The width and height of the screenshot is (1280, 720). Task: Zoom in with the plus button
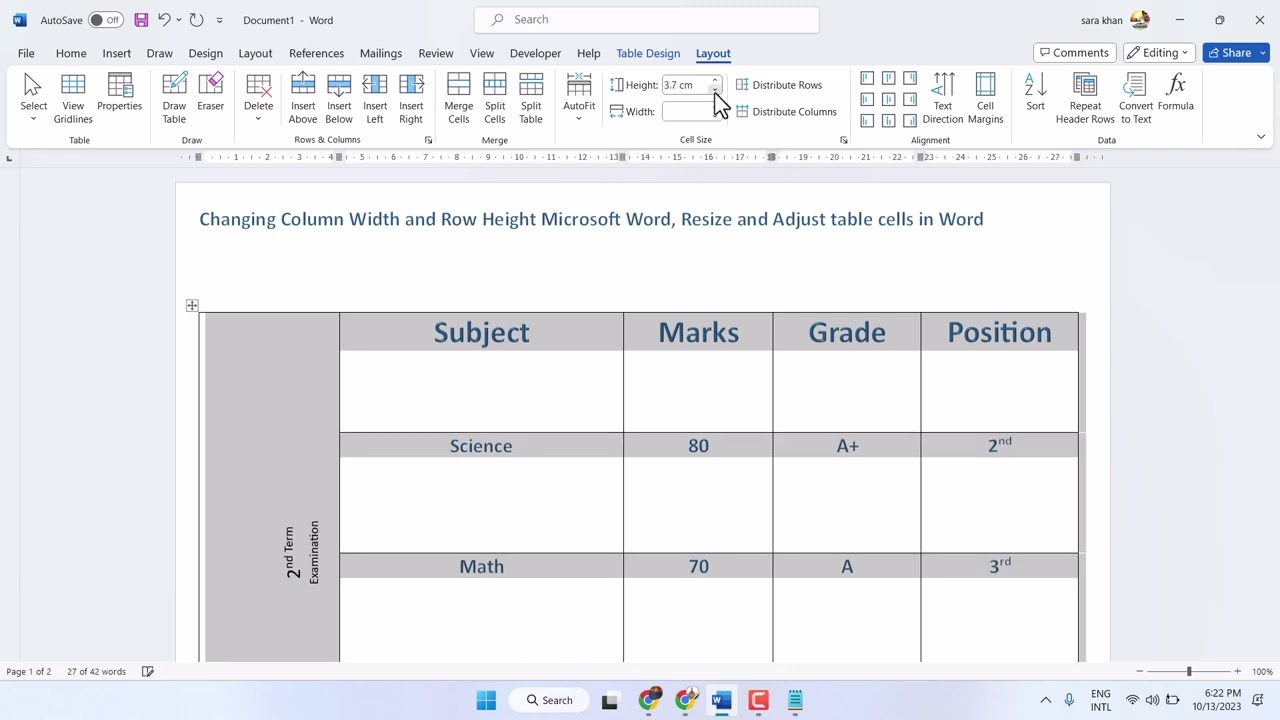[1237, 672]
